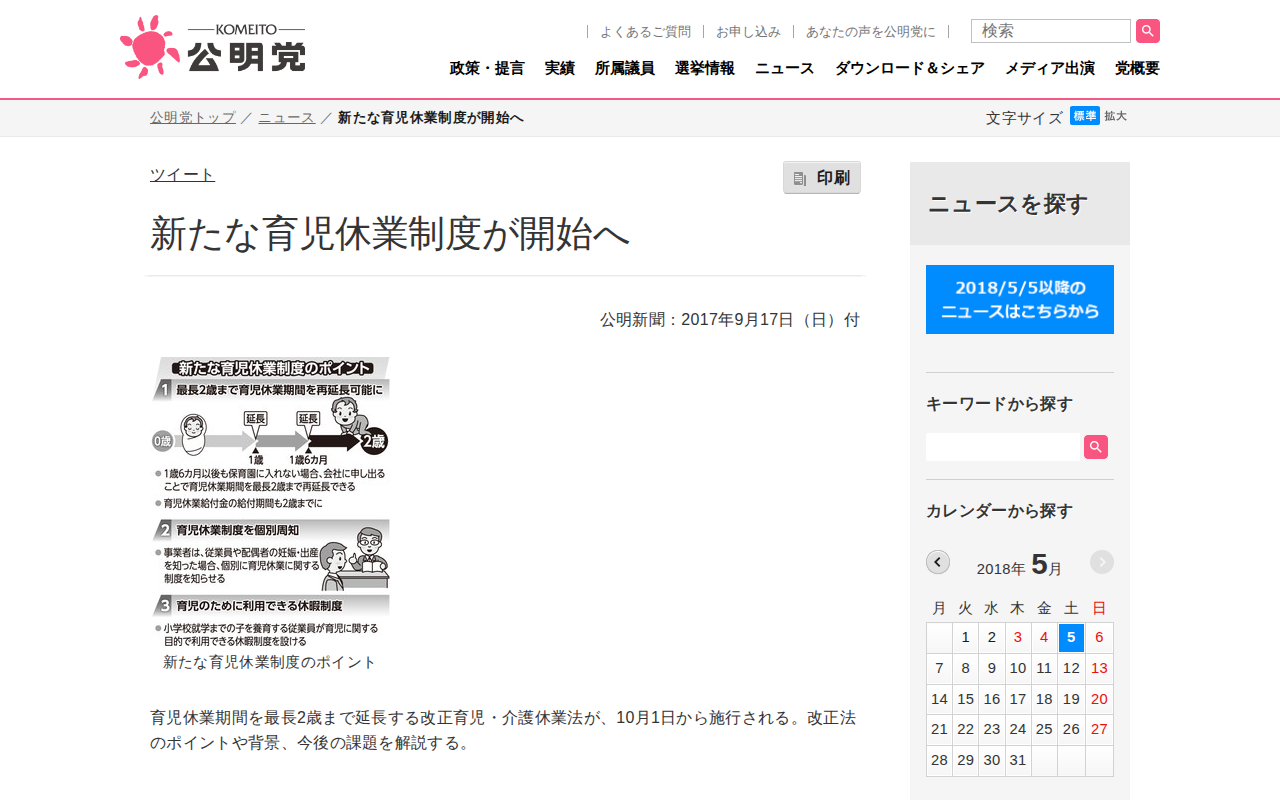1280x800 pixels.
Task: Open メディア出演 menu item
Action: coord(1050,68)
